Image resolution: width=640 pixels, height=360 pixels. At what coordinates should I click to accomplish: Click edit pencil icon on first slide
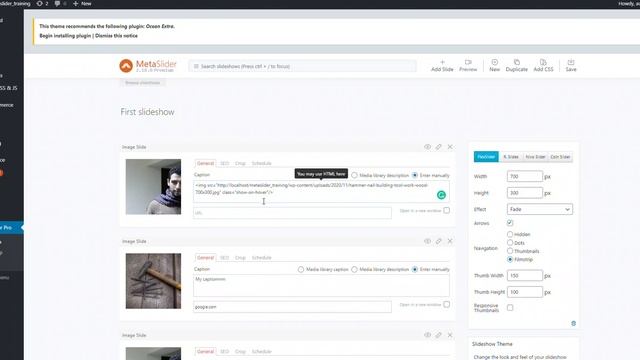tap(438, 147)
